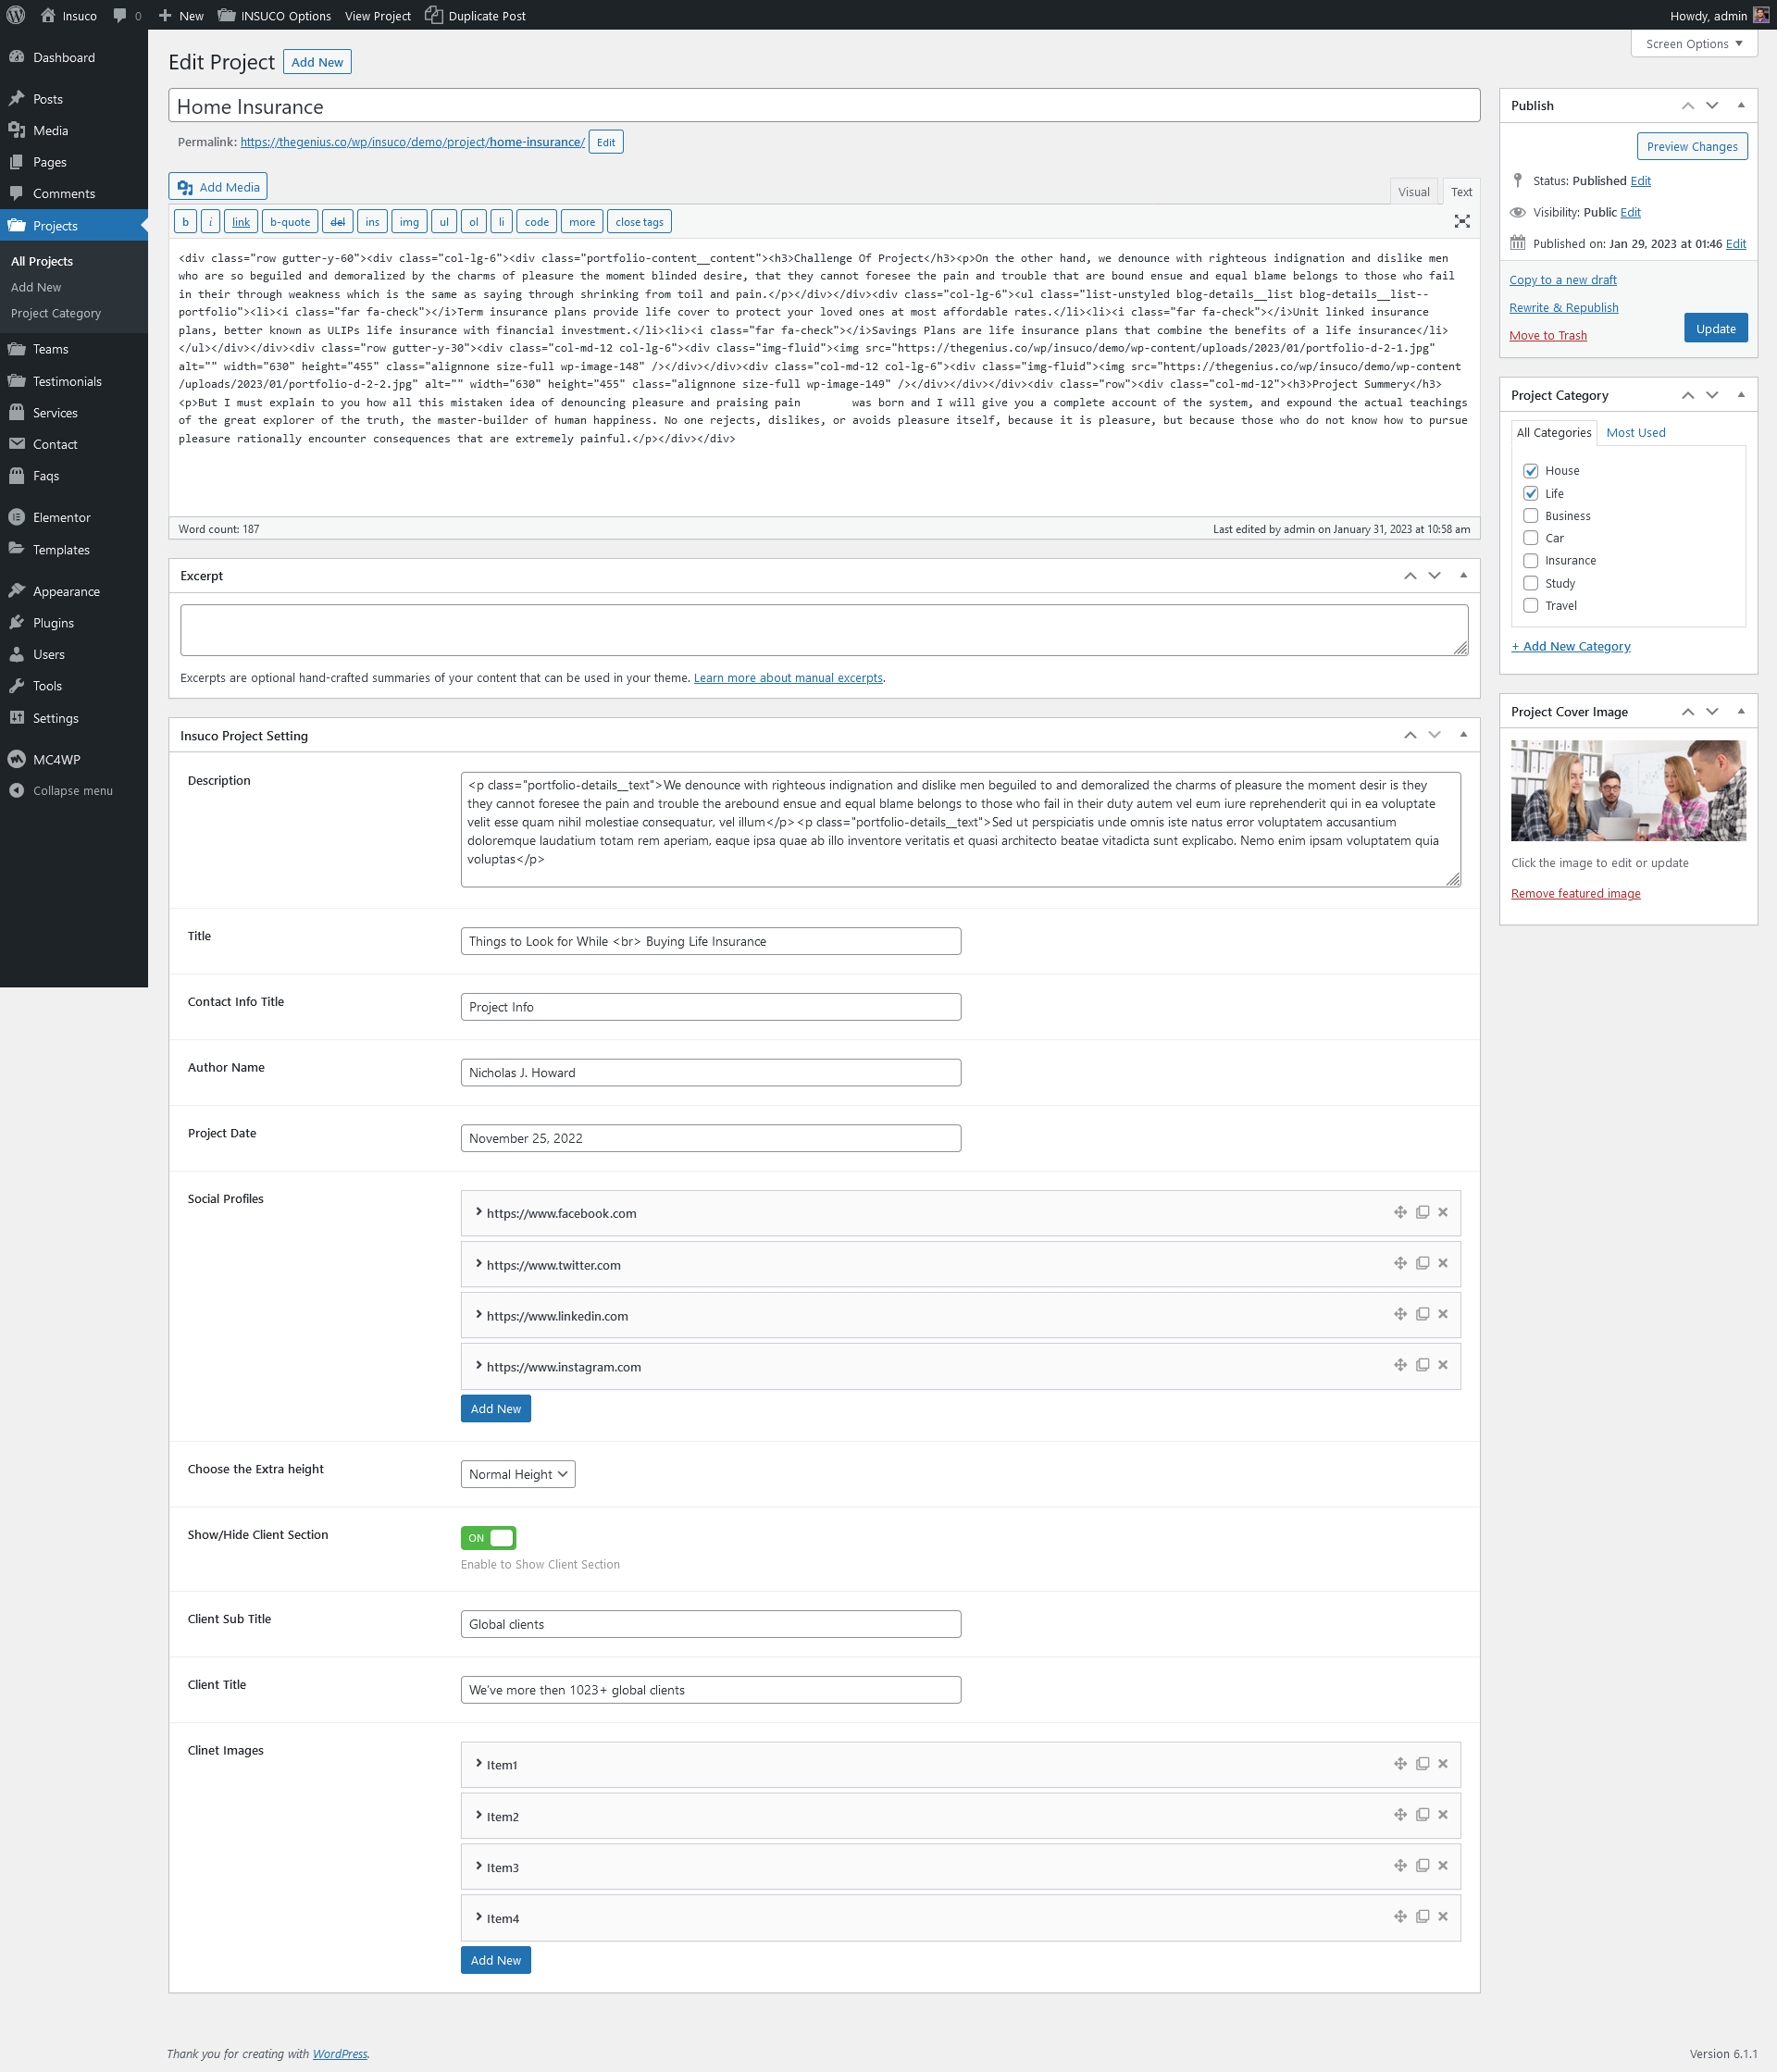The image size is (1777, 2072).
Task: Open the Normal Height dropdown
Action: 517,1474
